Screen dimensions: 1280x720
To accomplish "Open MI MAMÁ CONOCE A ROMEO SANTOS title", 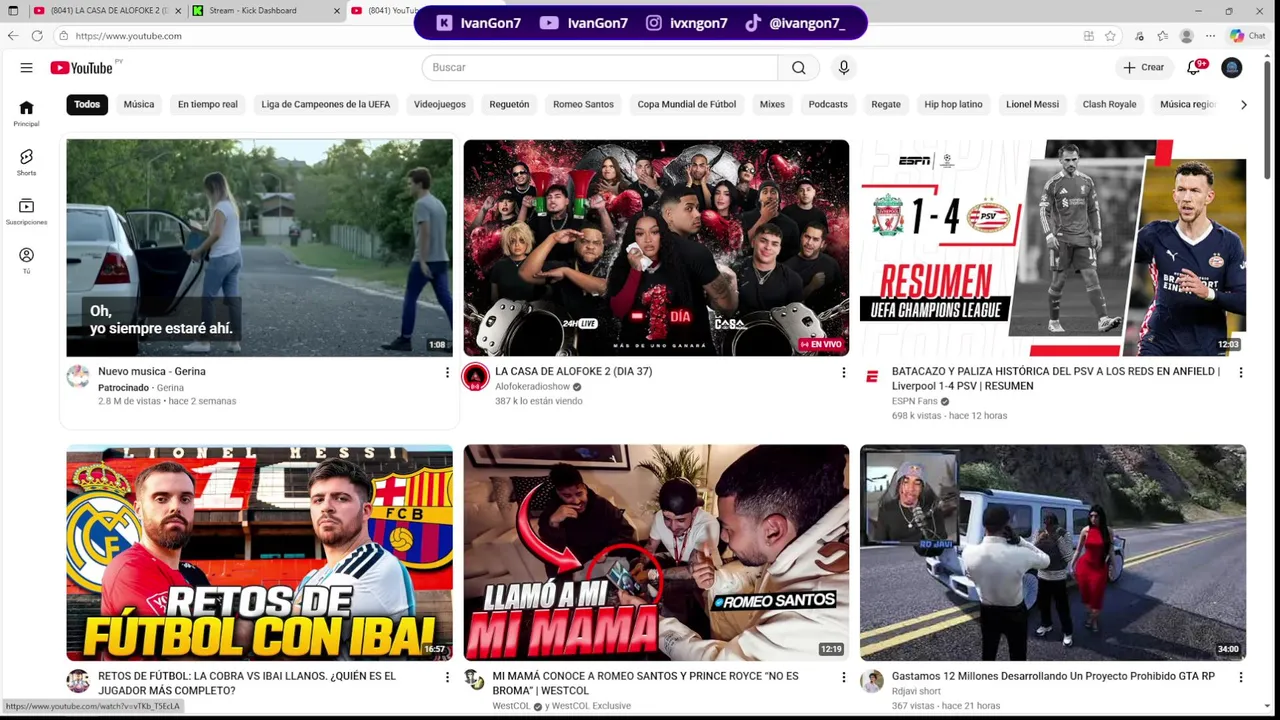I will (x=645, y=683).
